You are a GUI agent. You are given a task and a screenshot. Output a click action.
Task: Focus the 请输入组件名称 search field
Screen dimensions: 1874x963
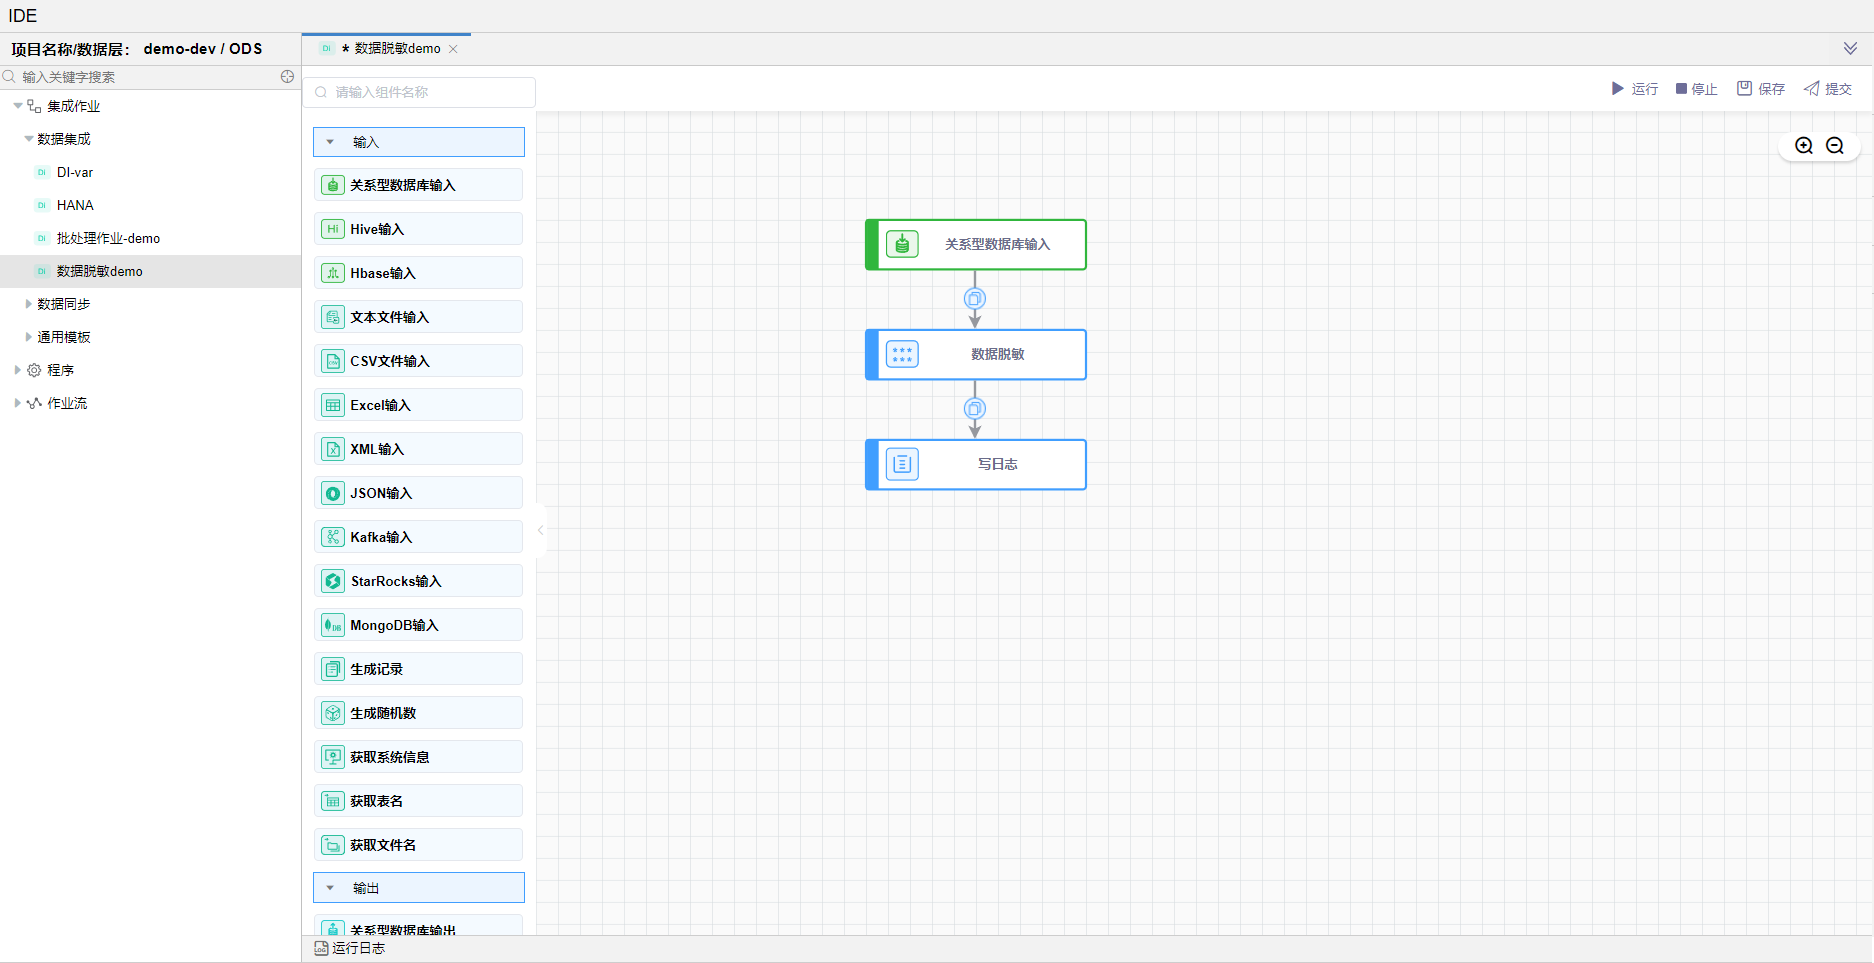point(419,92)
